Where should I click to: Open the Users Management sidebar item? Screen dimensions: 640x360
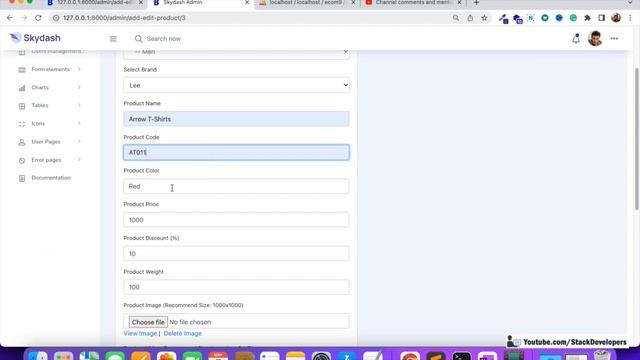pyautogui.click(x=57, y=51)
